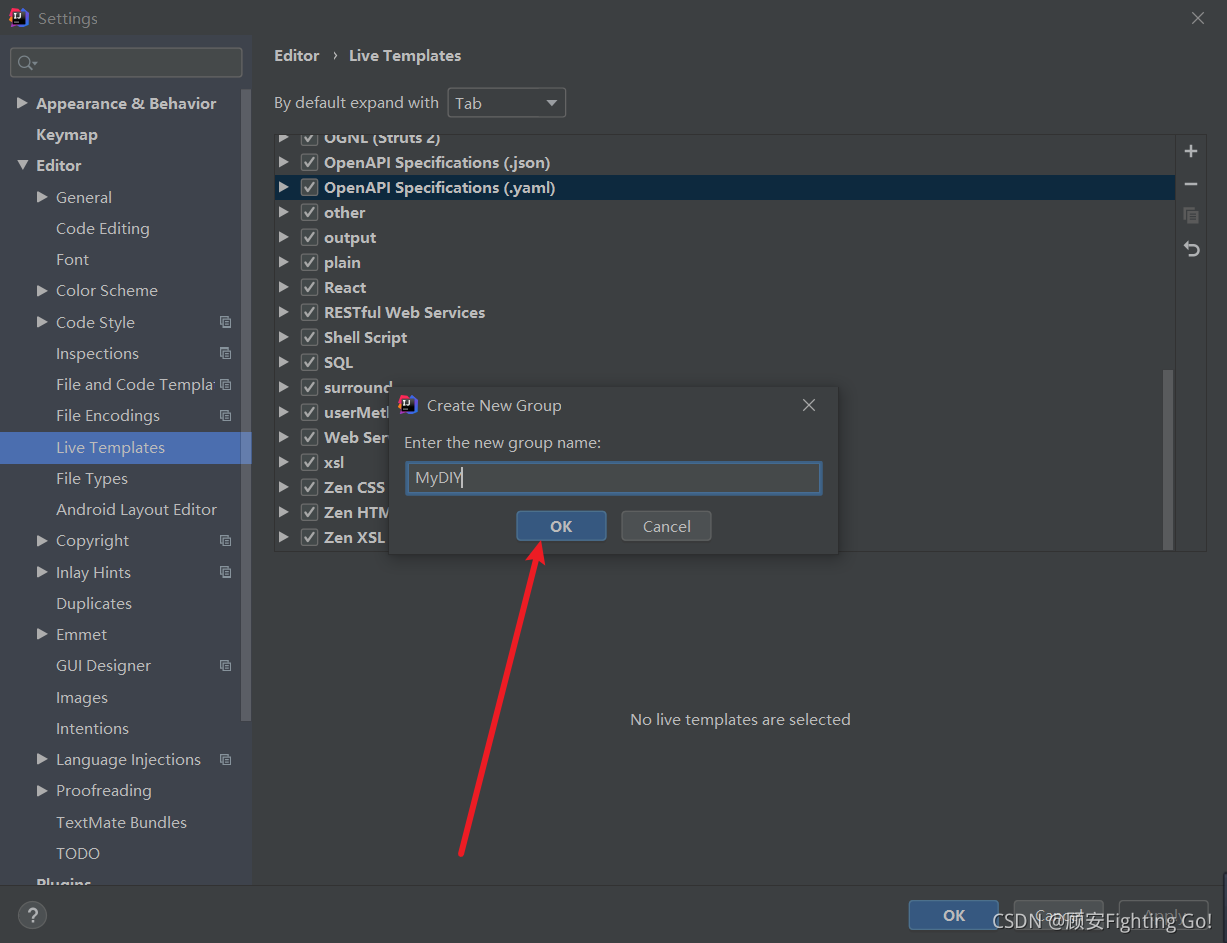This screenshot has height=943, width=1227.
Task: Select Live Templates in the sidebar
Action: click(x=125, y=447)
